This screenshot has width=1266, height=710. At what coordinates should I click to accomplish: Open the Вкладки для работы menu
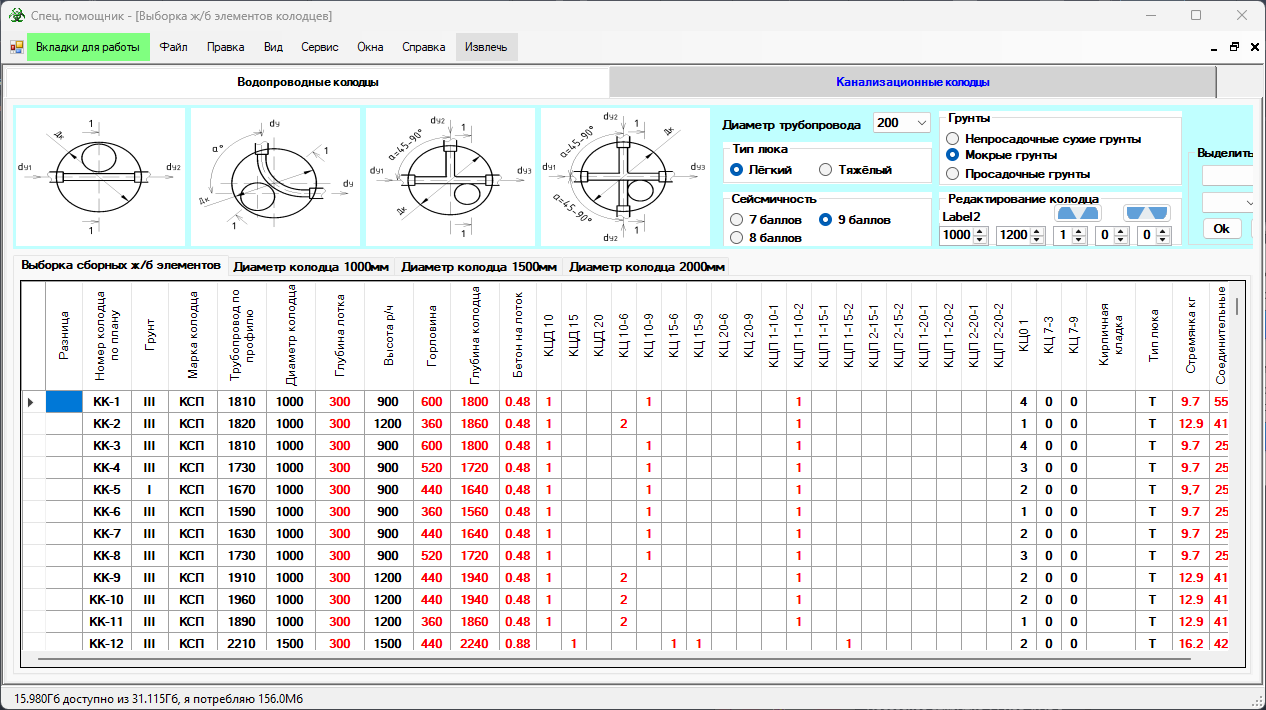88,47
